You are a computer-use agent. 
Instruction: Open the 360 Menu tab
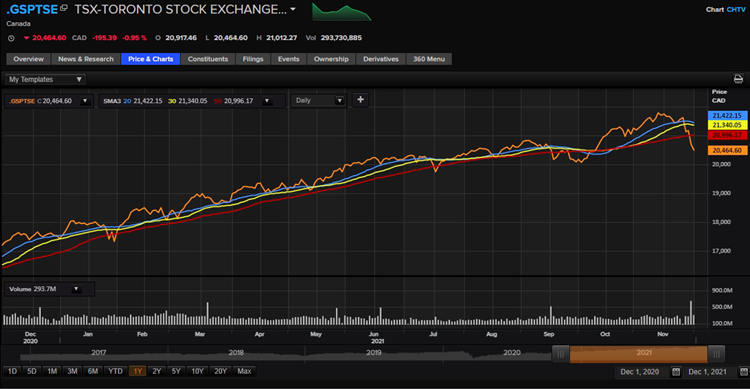[429, 59]
